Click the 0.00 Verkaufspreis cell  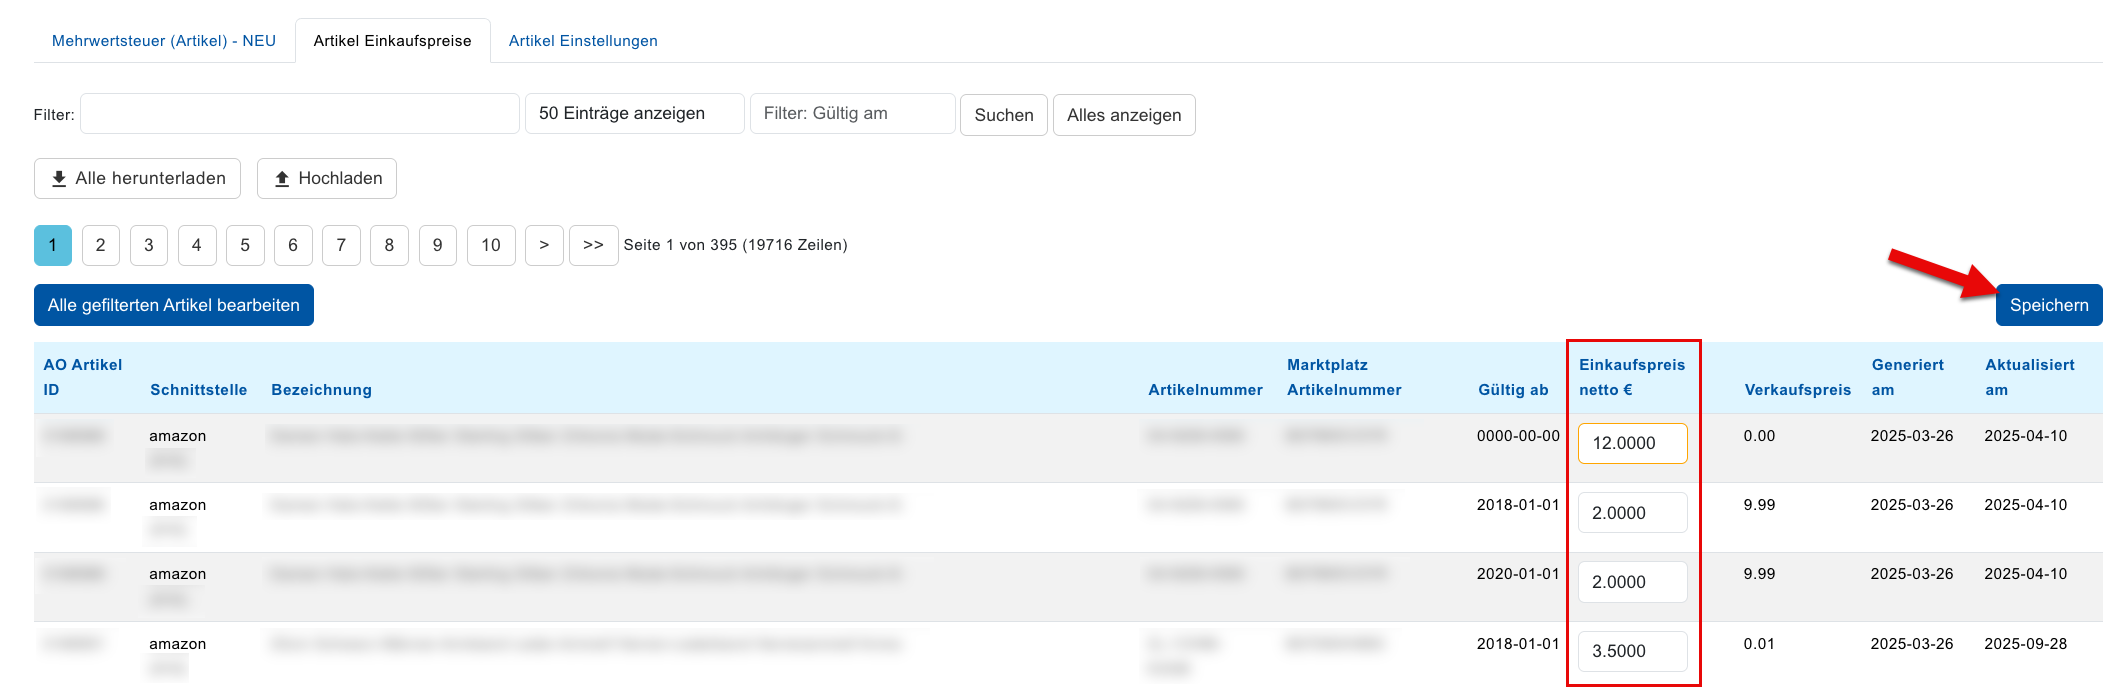[x=1759, y=436]
